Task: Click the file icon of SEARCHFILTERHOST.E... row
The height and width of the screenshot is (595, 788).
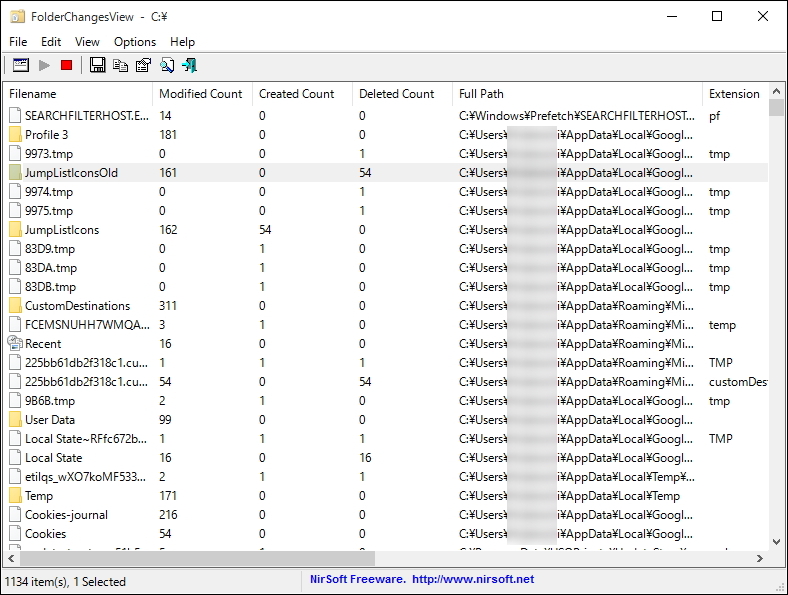Action: [16, 116]
